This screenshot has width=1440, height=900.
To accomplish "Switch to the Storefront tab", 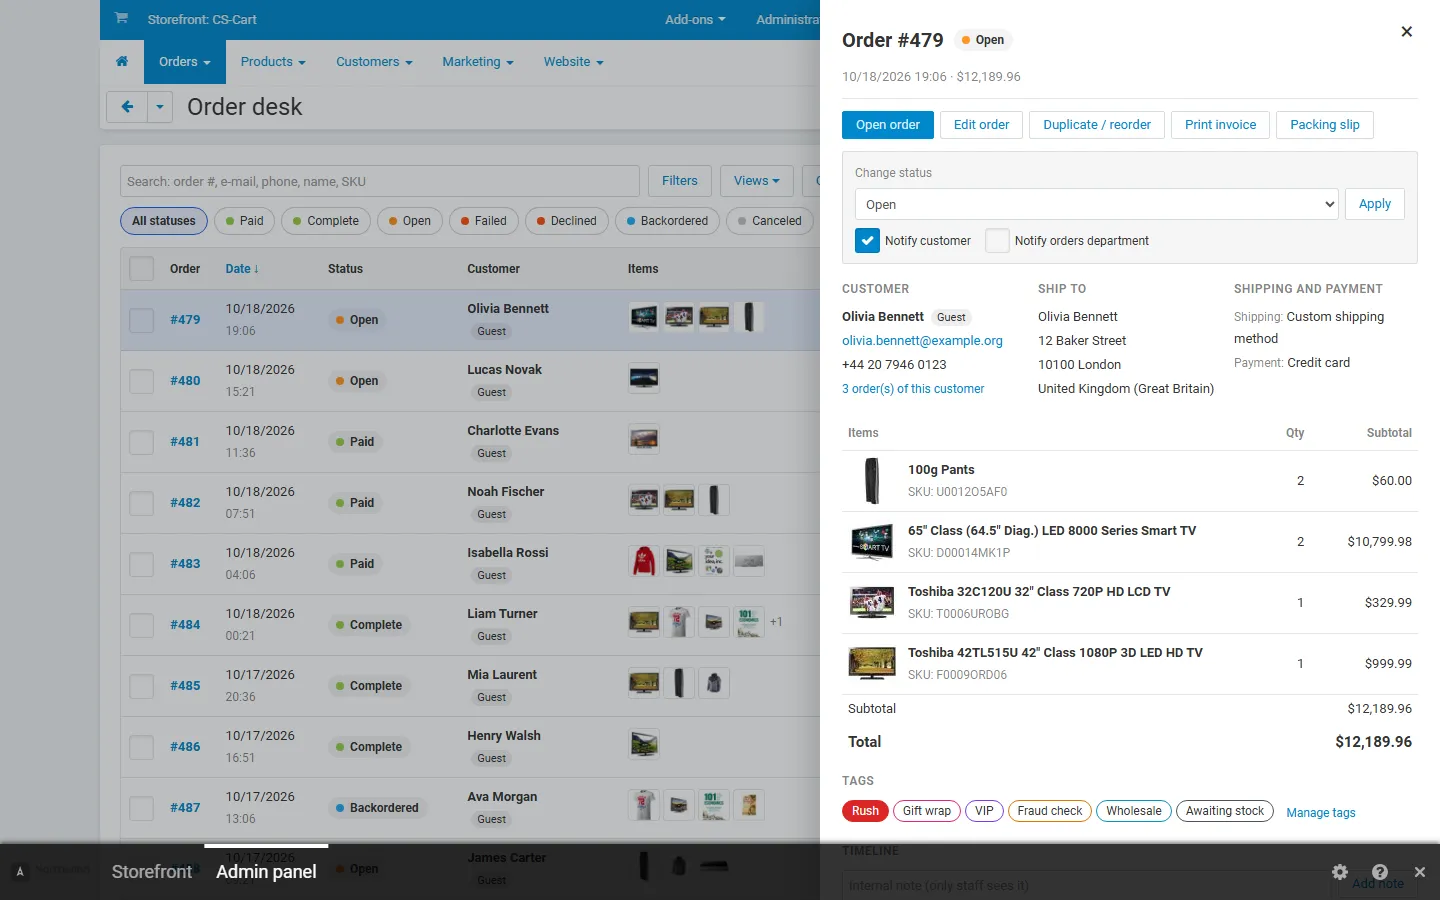I will tap(152, 872).
